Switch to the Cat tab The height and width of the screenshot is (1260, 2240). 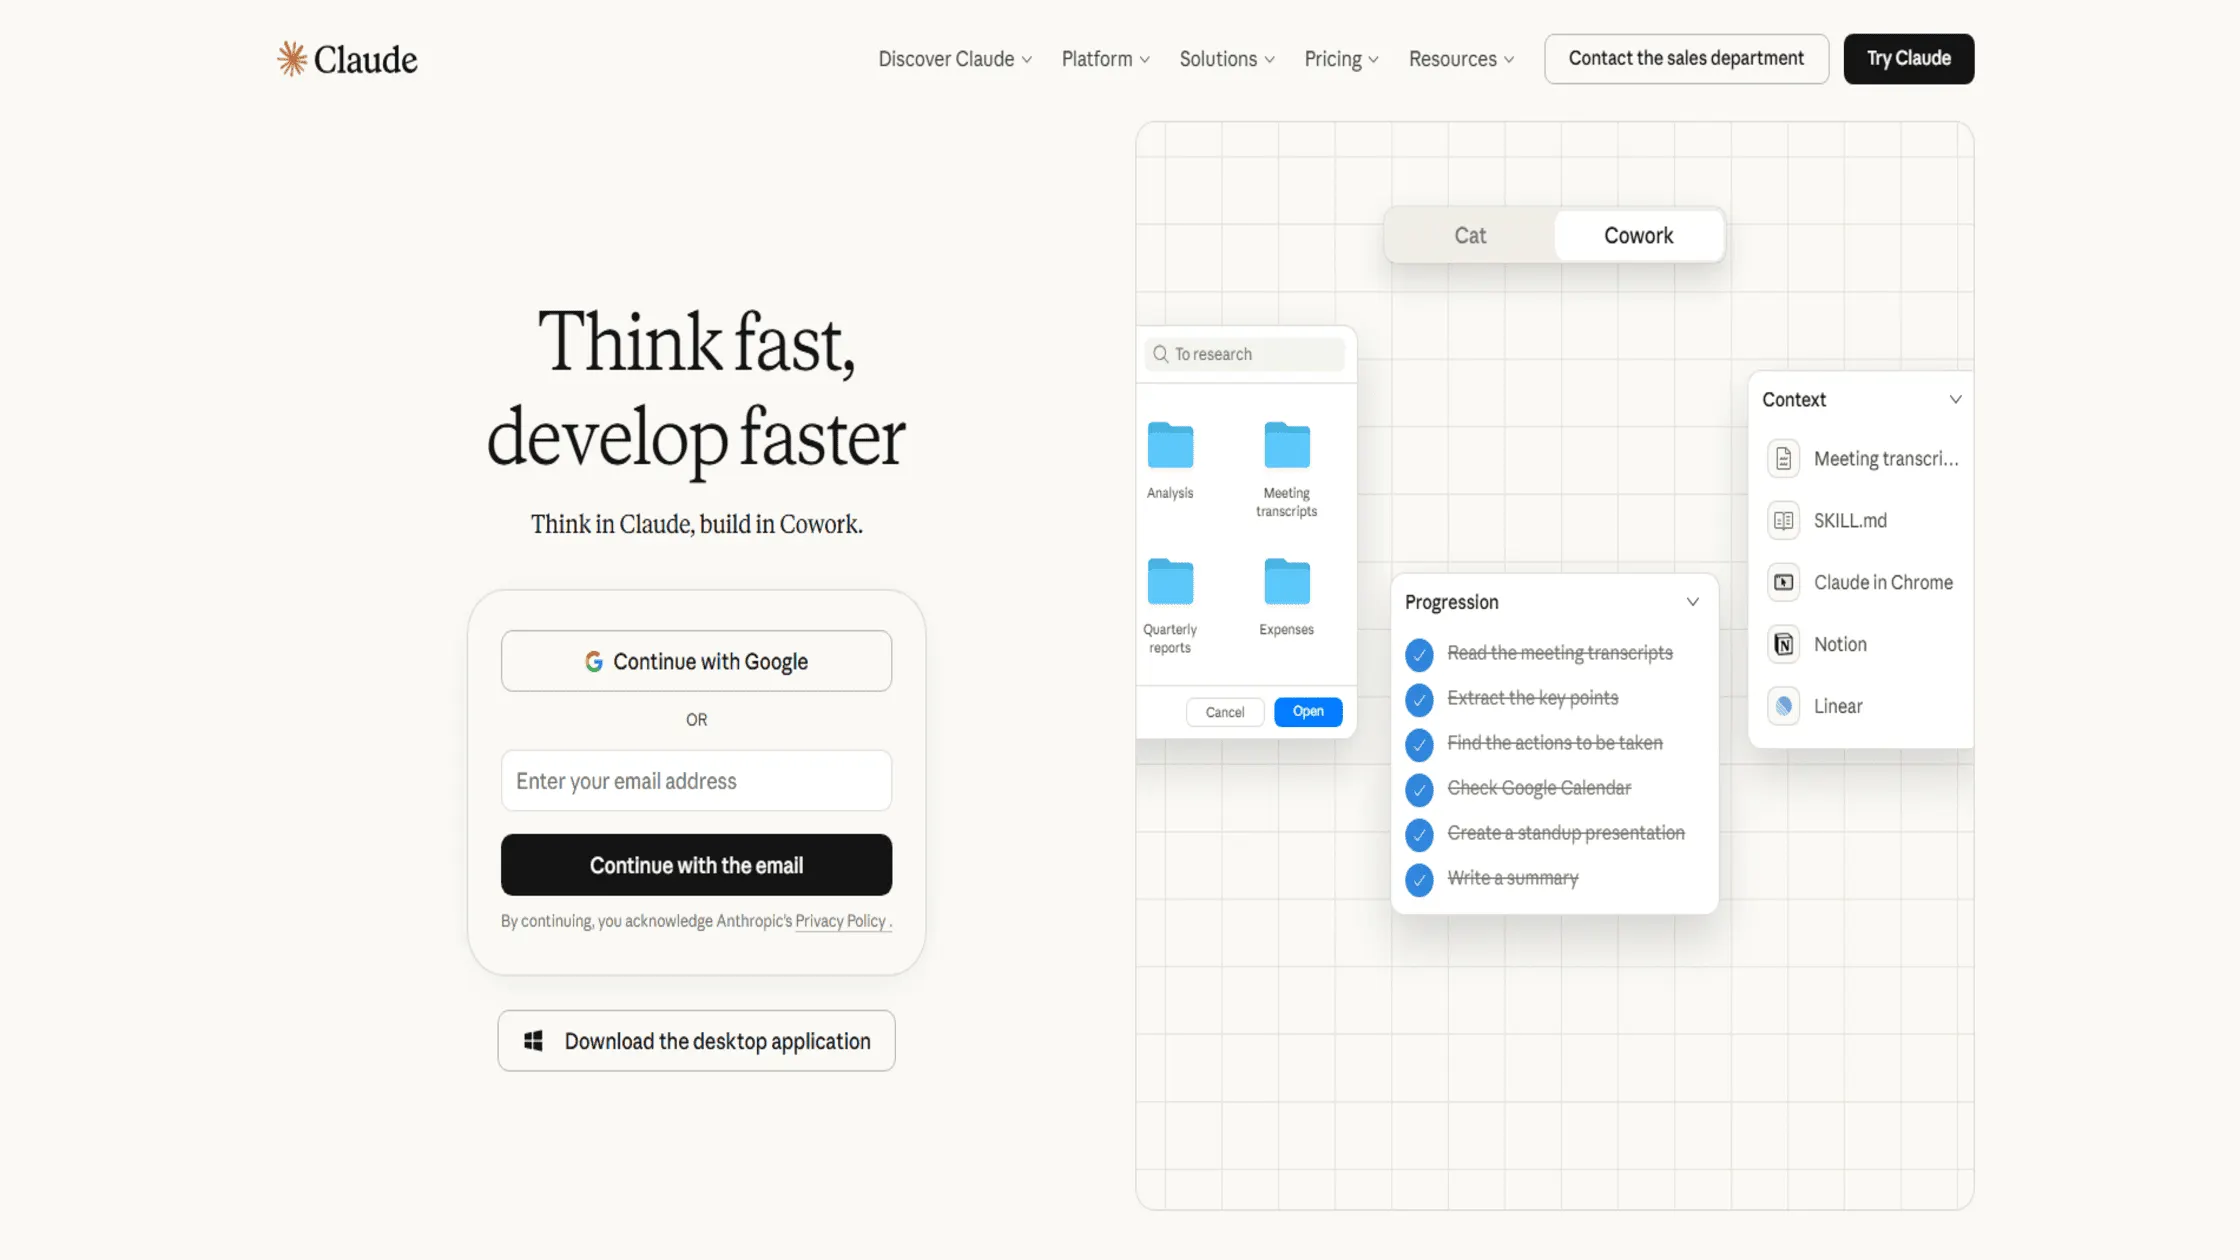[1469, 235]
